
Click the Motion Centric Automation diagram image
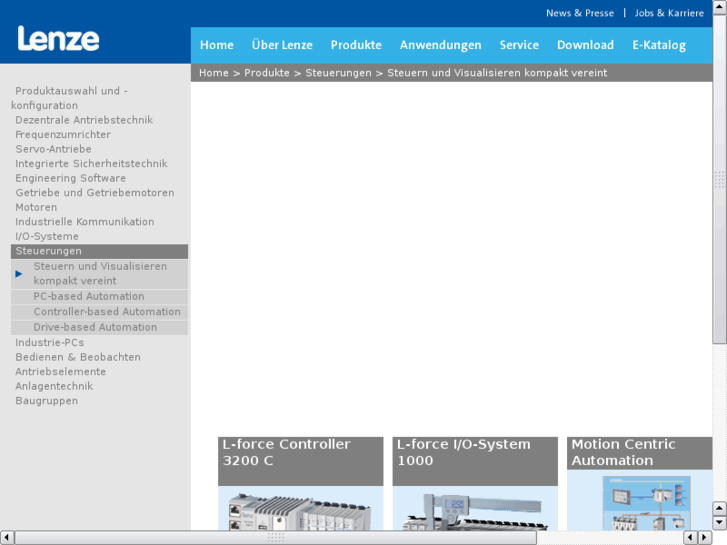647,502
